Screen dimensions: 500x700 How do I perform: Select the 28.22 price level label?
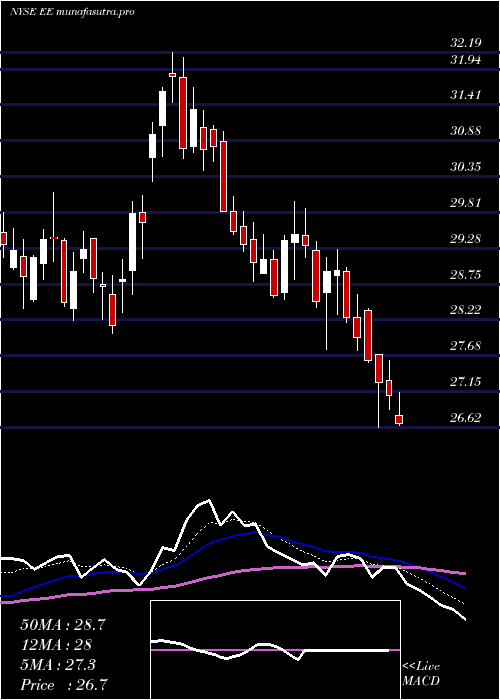[x=466, y=310]
